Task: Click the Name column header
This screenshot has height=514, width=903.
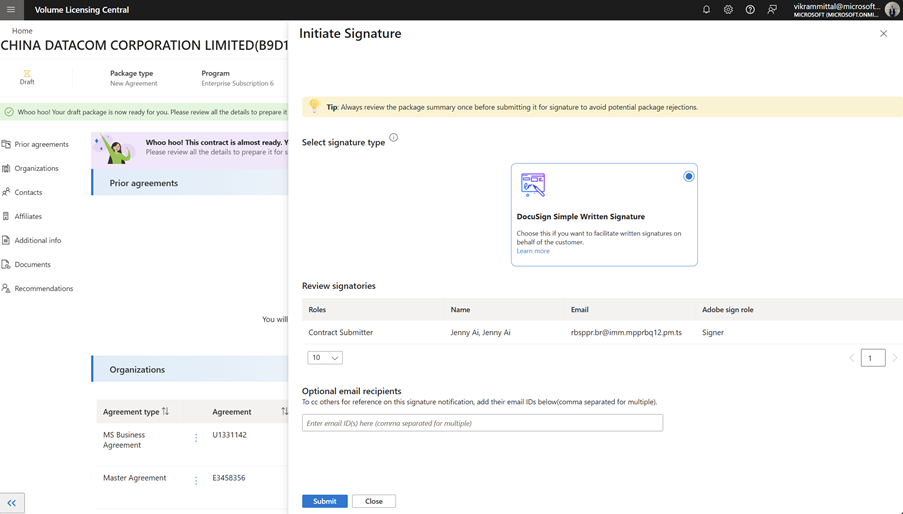Action: [x=460, y=310]
